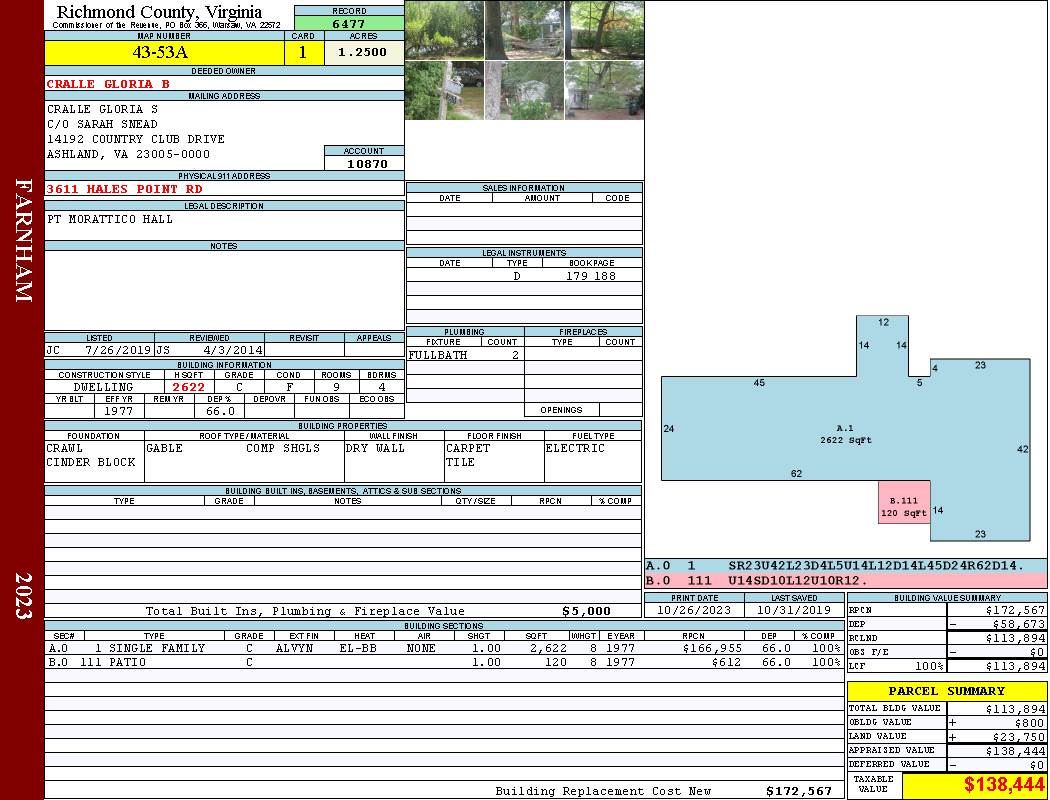The height and width of the screenshot is (800, 1050).
Task: Click the physical address 3611 HALES POINT RD
Action: point(125,189)
